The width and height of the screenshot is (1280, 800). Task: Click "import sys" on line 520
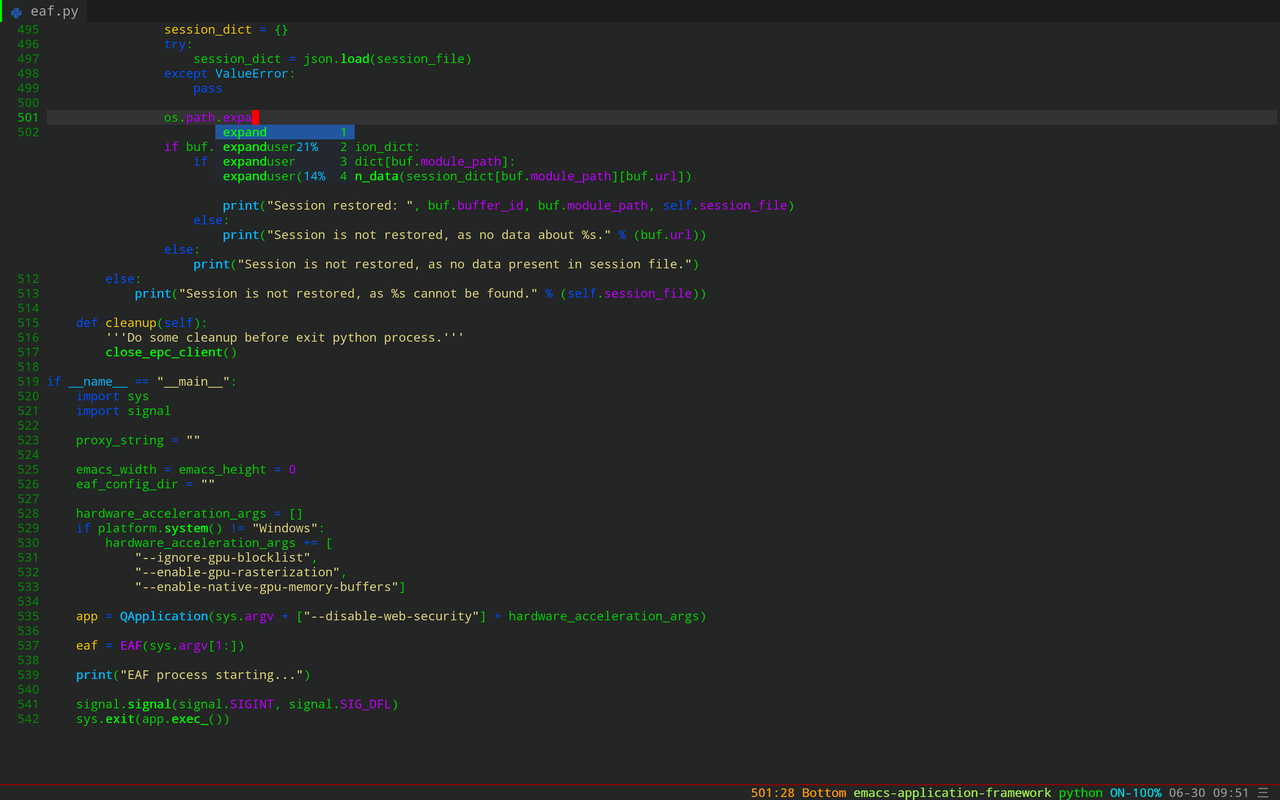pyautogui.click(x=112, y=396)
